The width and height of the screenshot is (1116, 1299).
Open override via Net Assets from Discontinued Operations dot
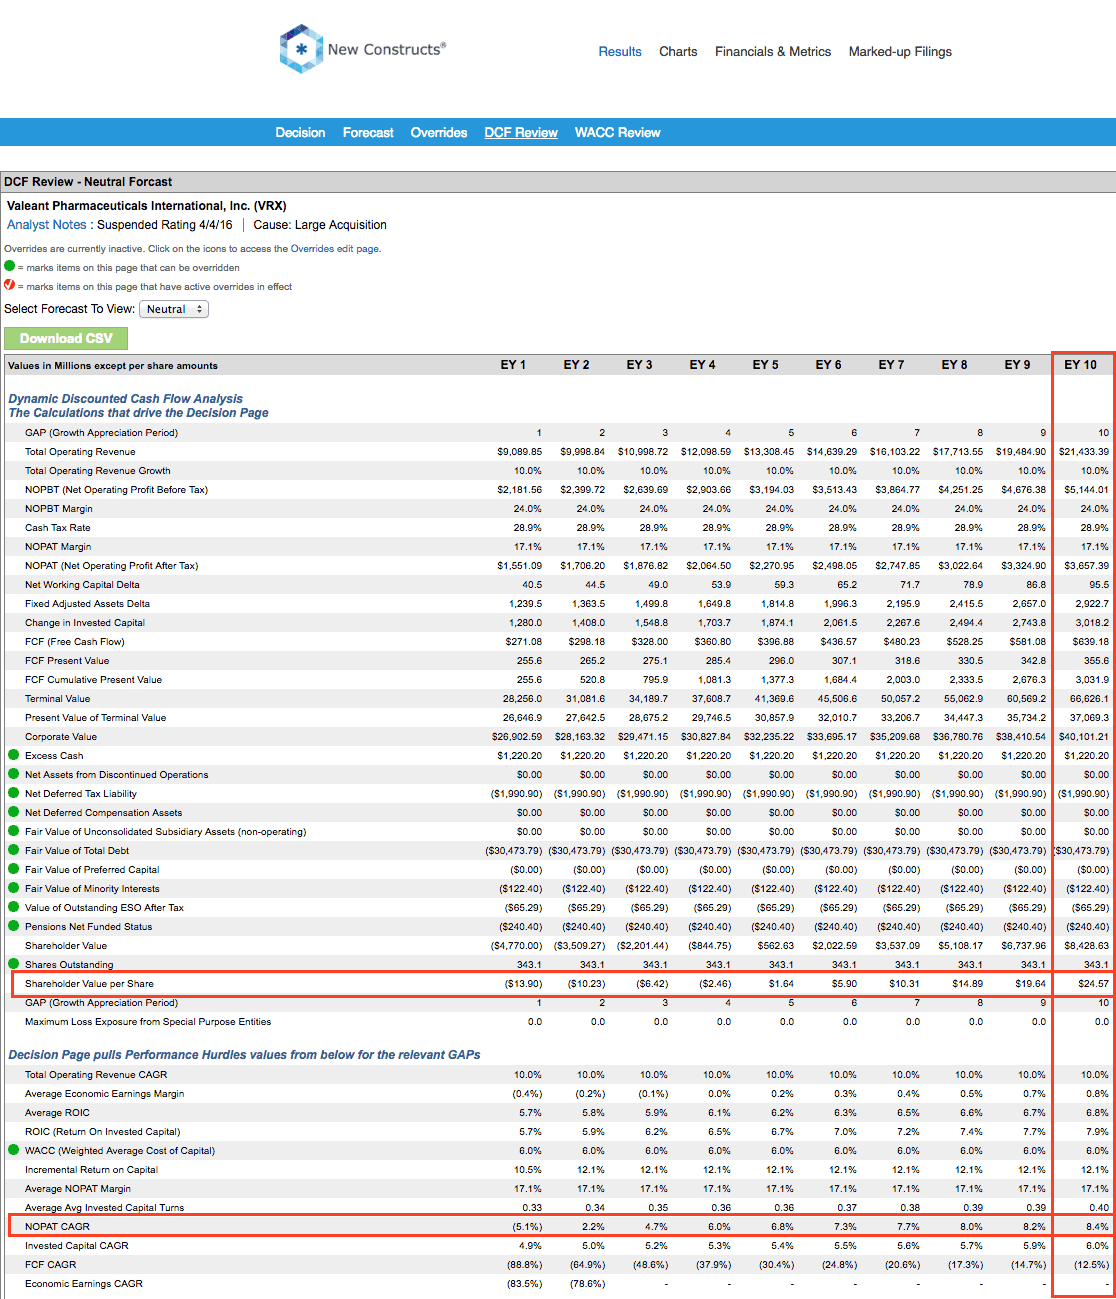(14, 774)
